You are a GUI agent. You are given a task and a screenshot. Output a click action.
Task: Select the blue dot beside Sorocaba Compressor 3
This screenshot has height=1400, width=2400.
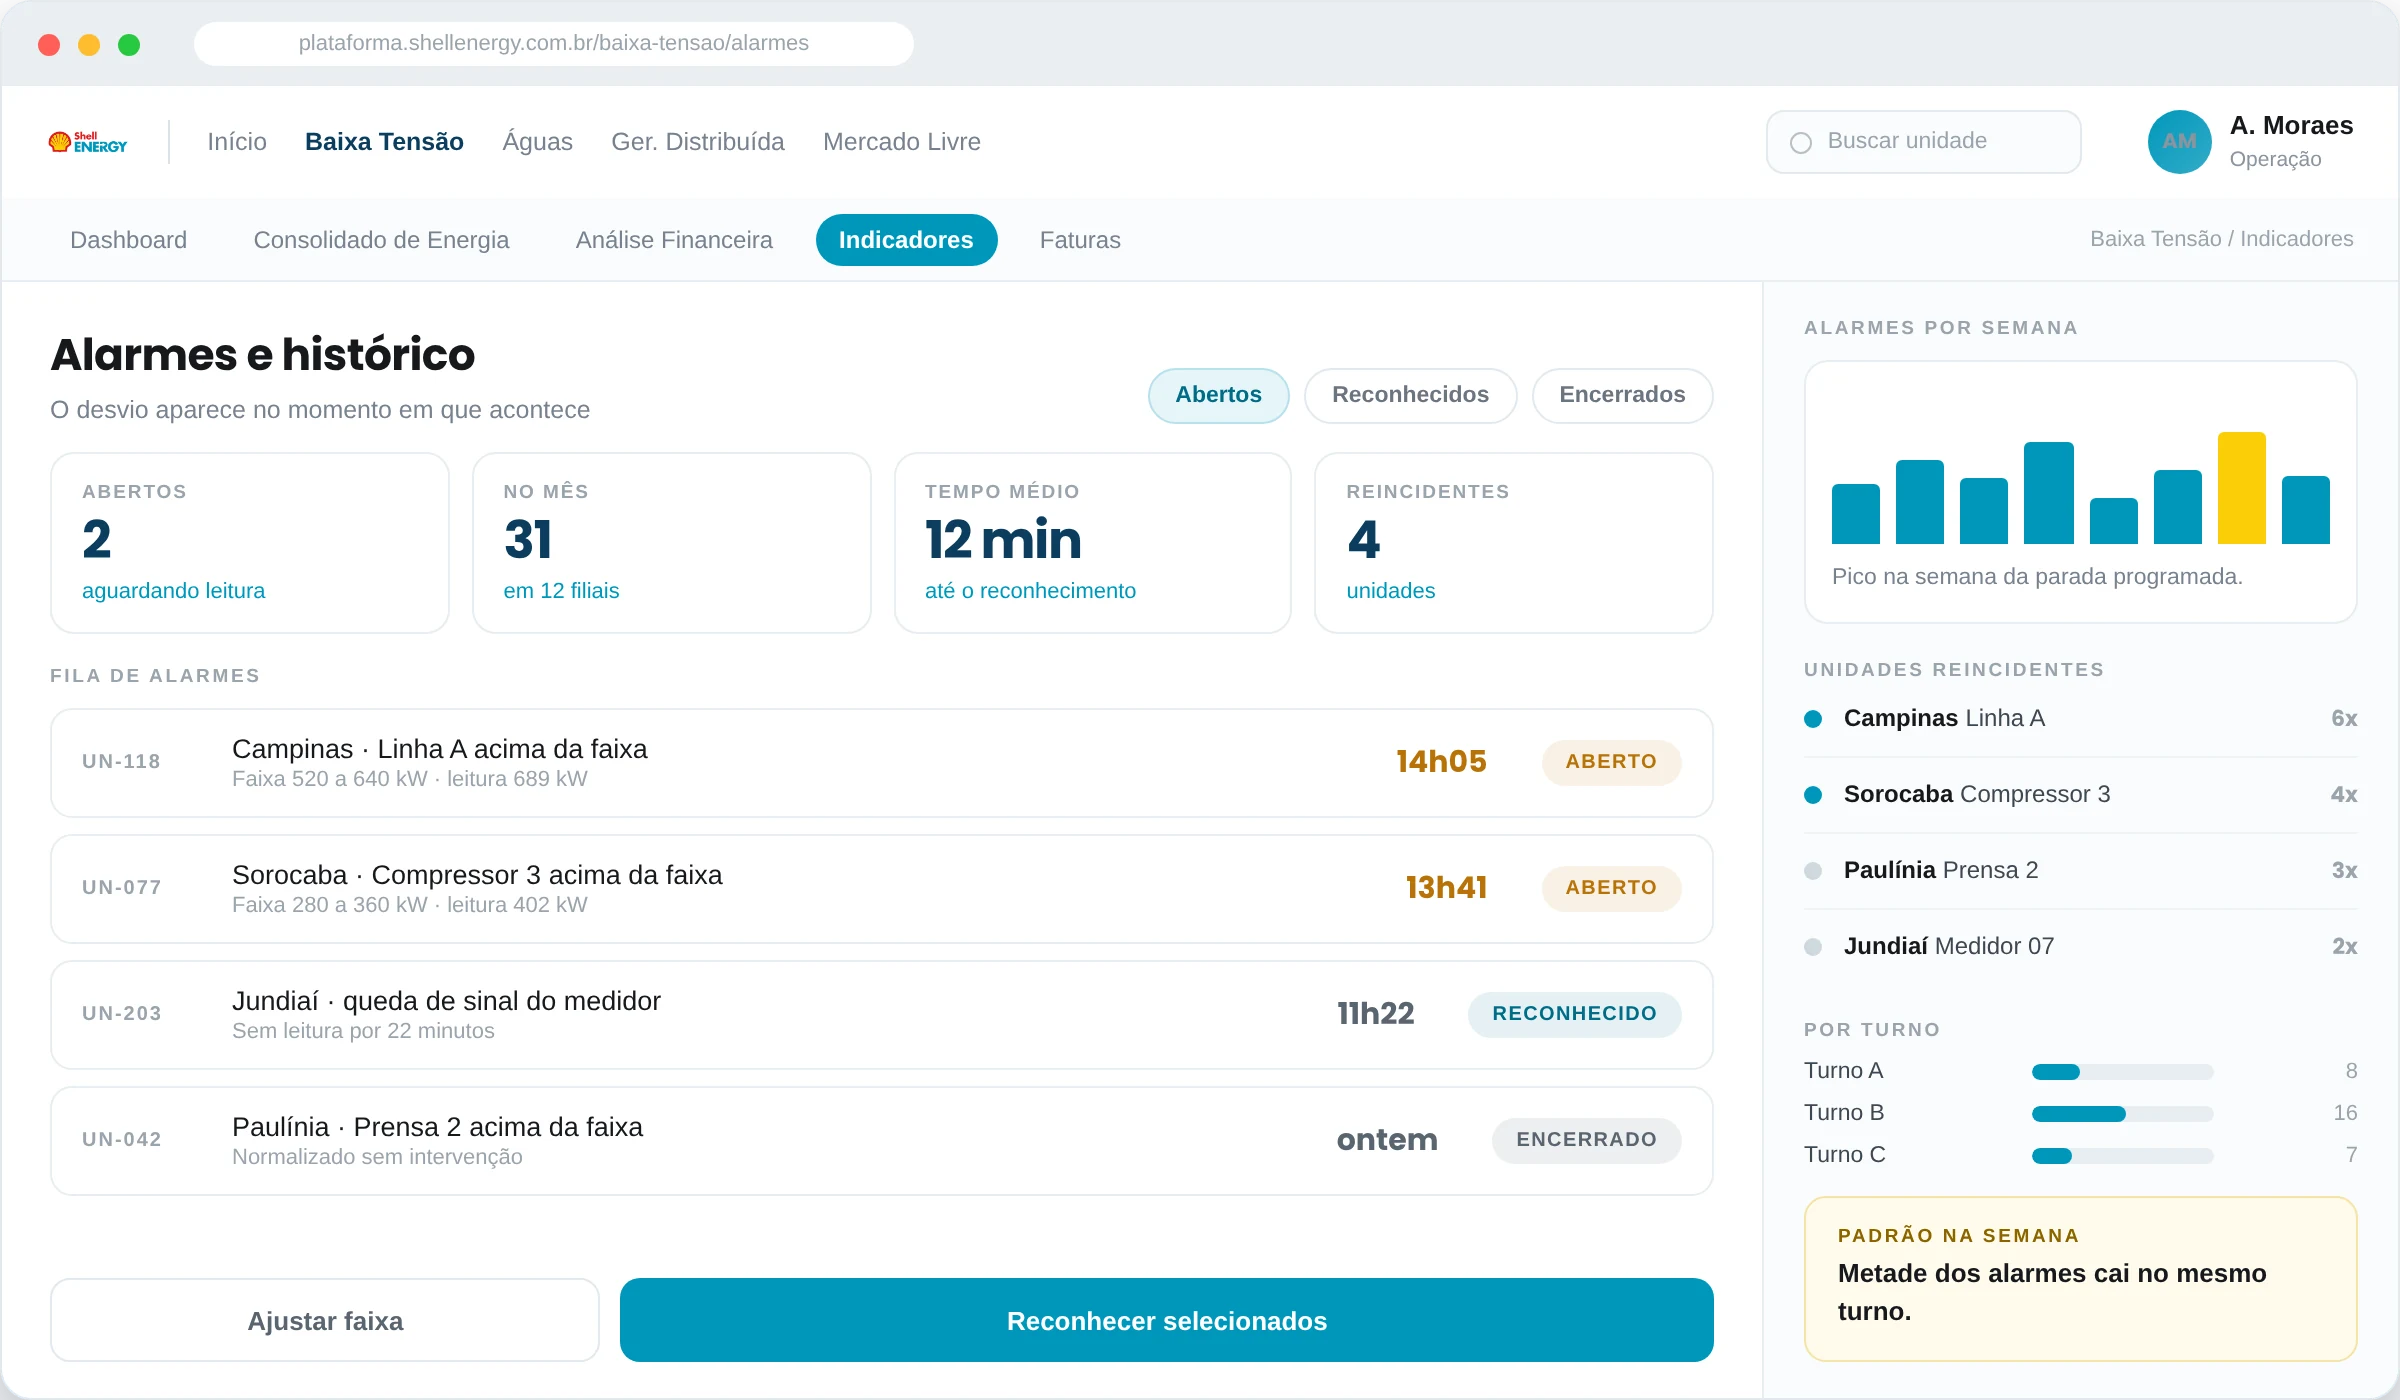pos(1813,795)
